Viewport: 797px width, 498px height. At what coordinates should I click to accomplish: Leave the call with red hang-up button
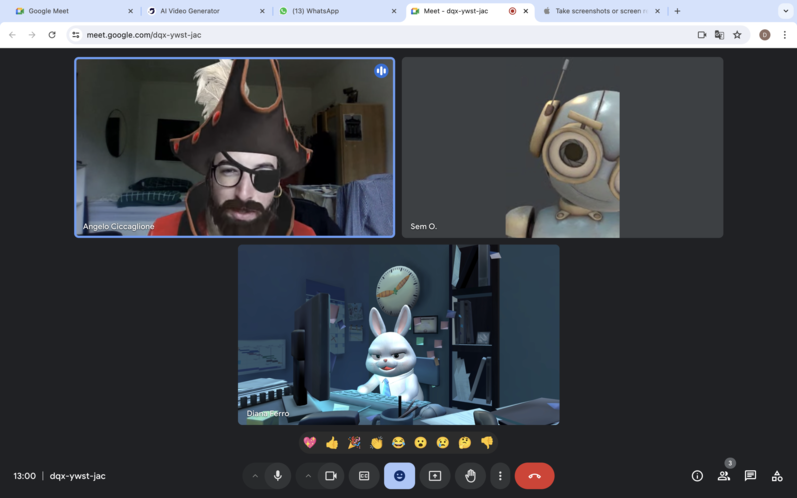coord(534,476)
